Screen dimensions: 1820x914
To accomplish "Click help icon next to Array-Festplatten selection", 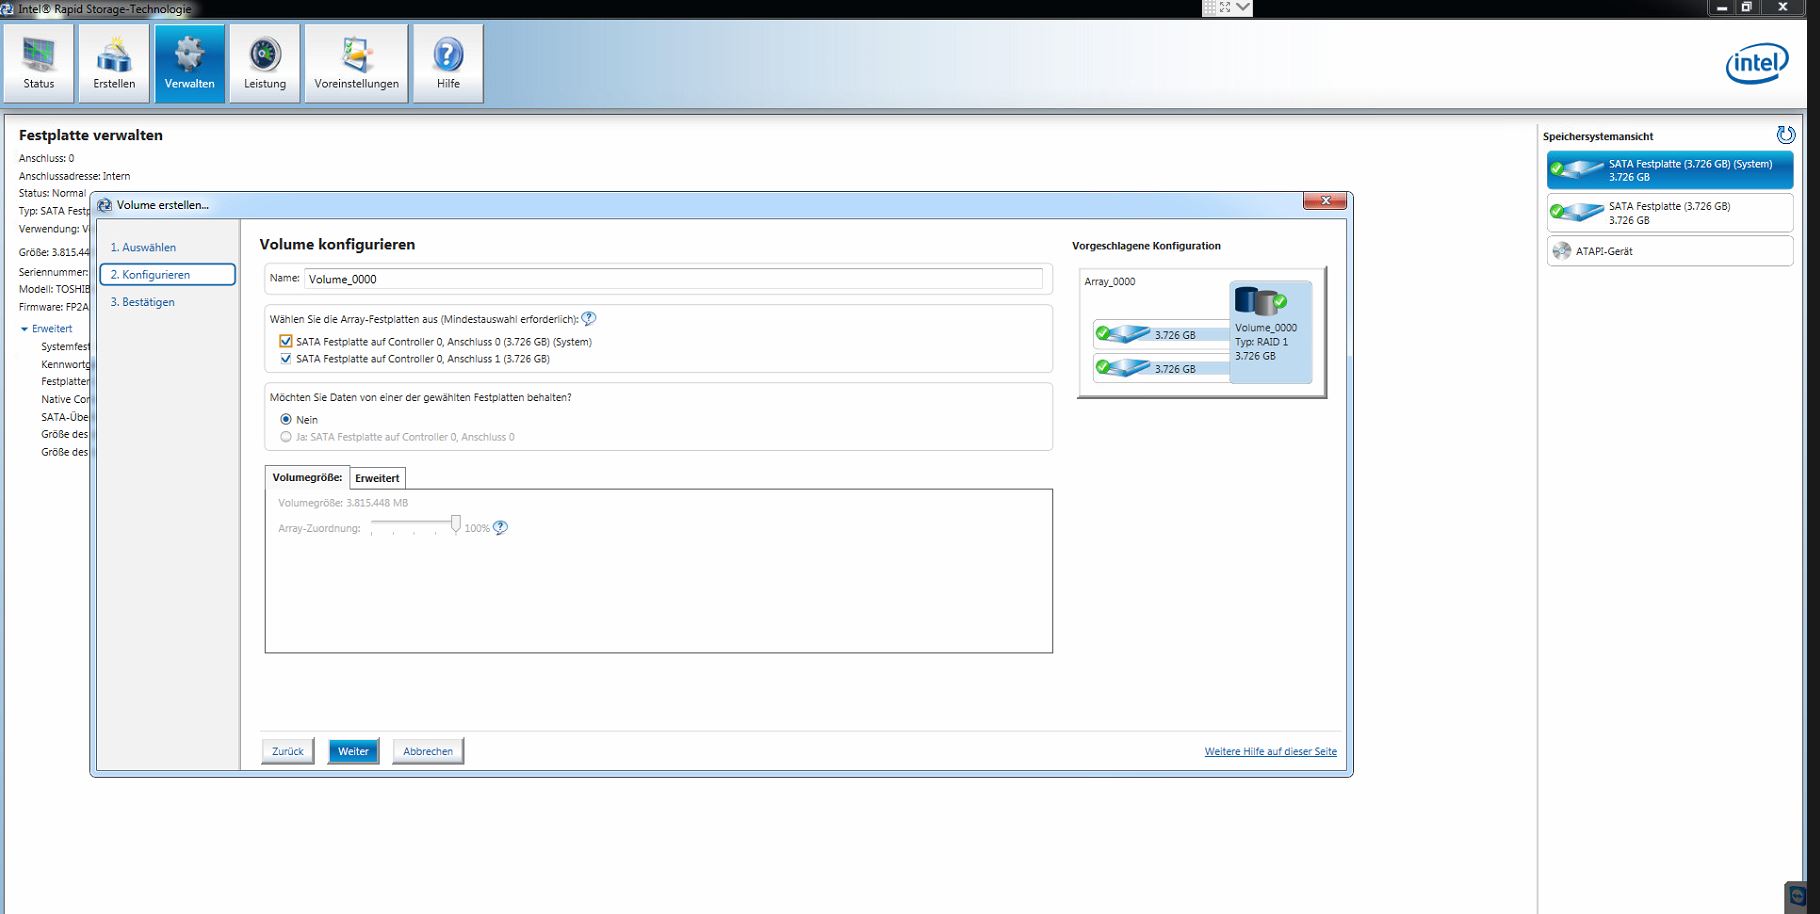I will coord(589,319).
